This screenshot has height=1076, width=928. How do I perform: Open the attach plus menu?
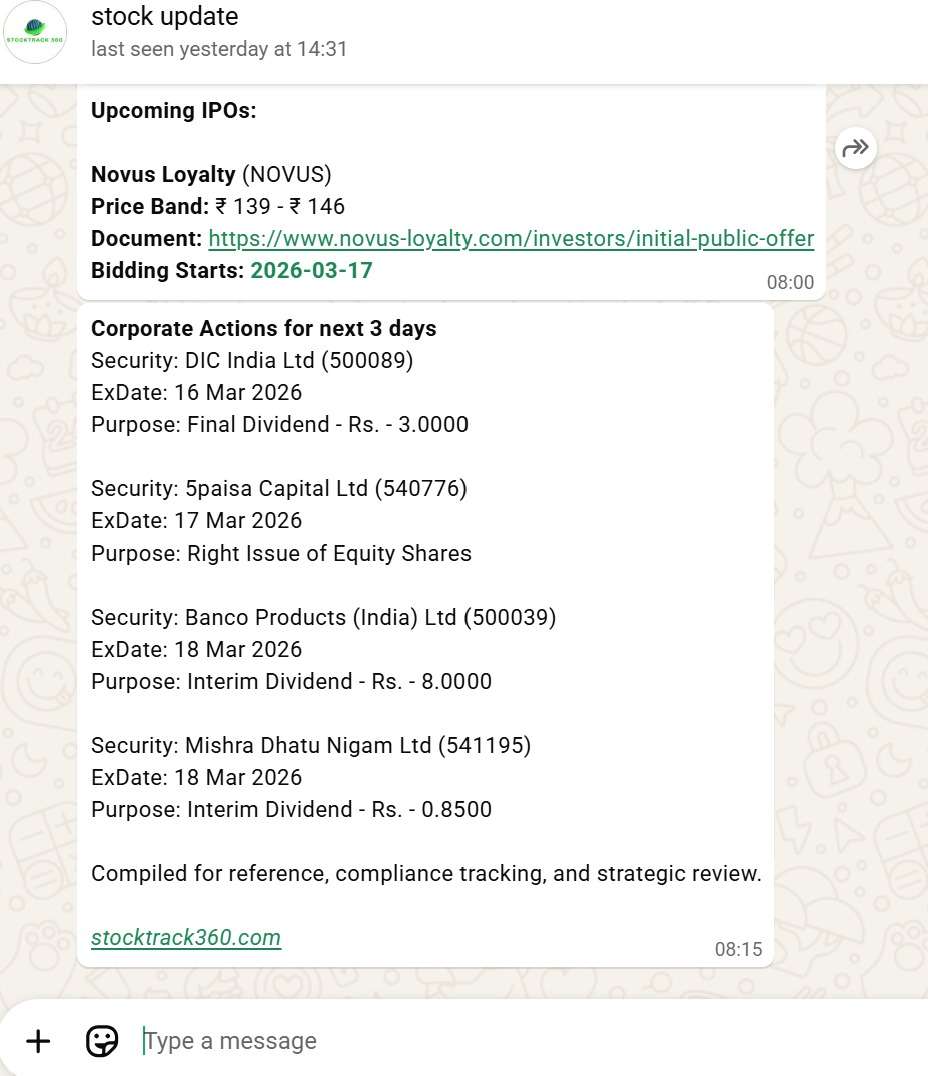(x=38, y=1041)
